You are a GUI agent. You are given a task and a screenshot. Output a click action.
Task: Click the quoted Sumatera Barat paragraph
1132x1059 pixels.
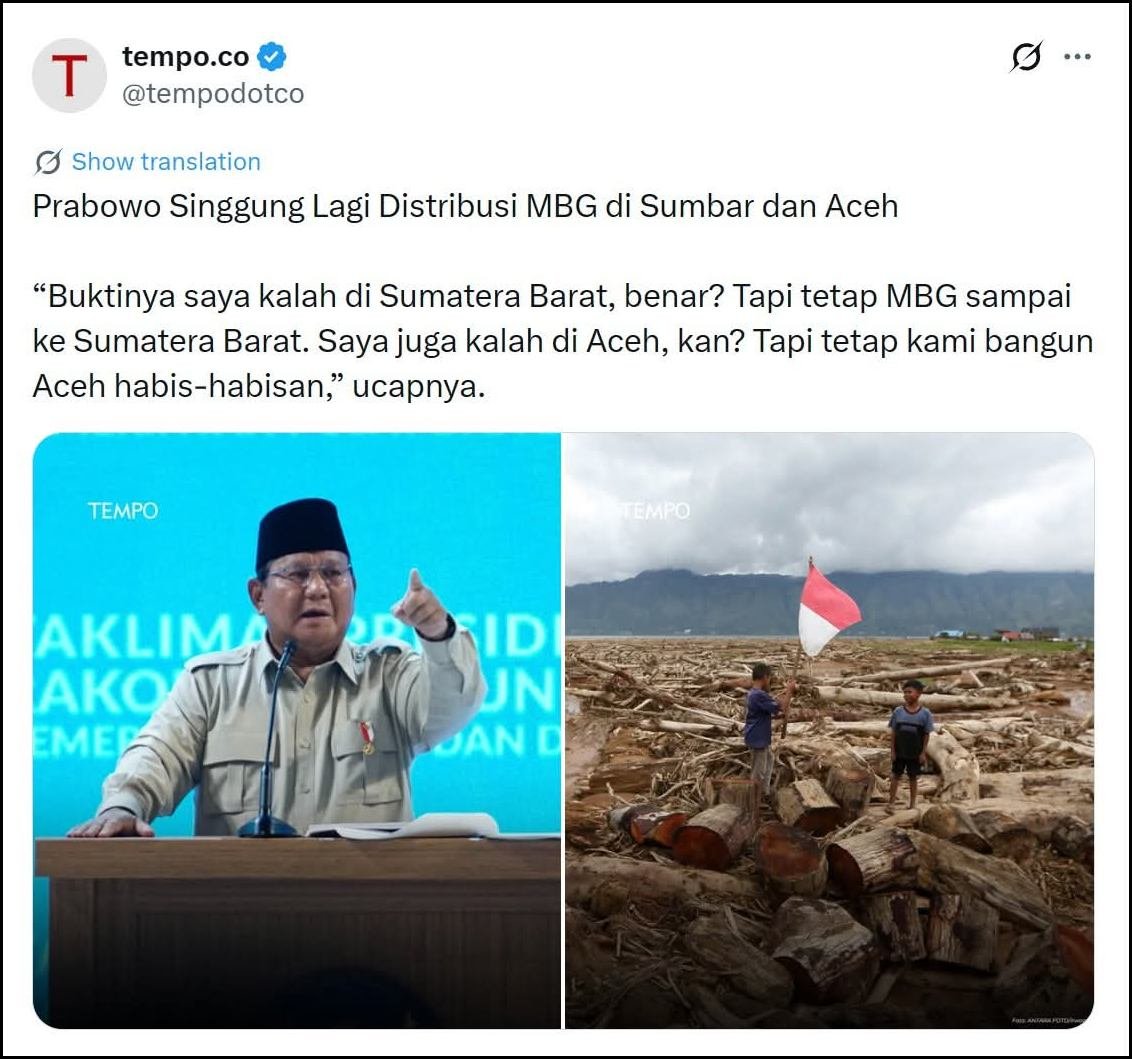562,341
